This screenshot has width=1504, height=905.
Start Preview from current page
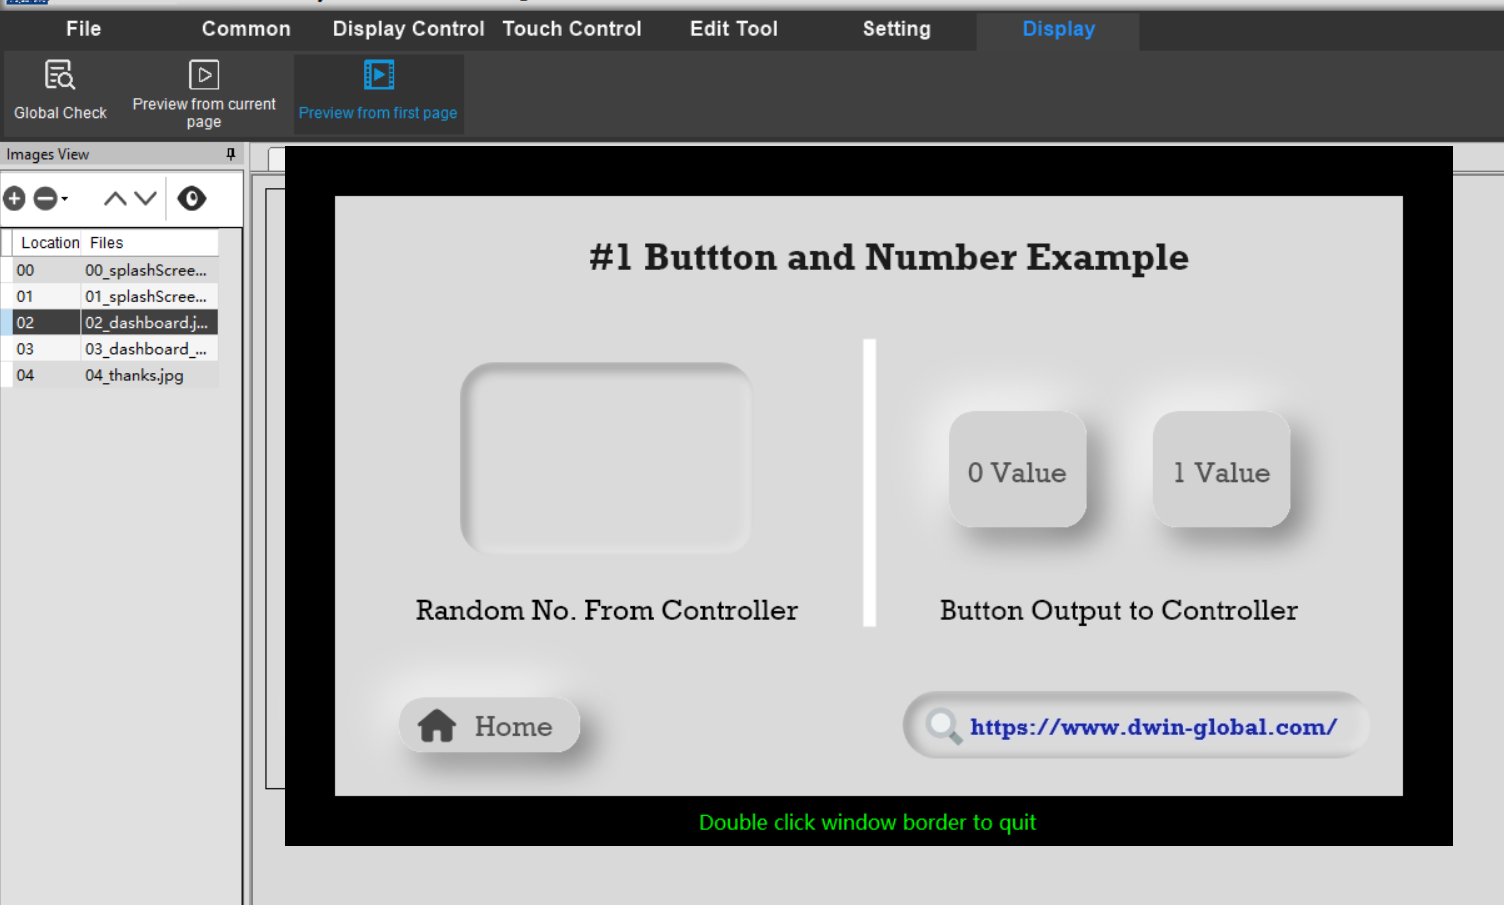pyautogui.click(x=203, y=90)
